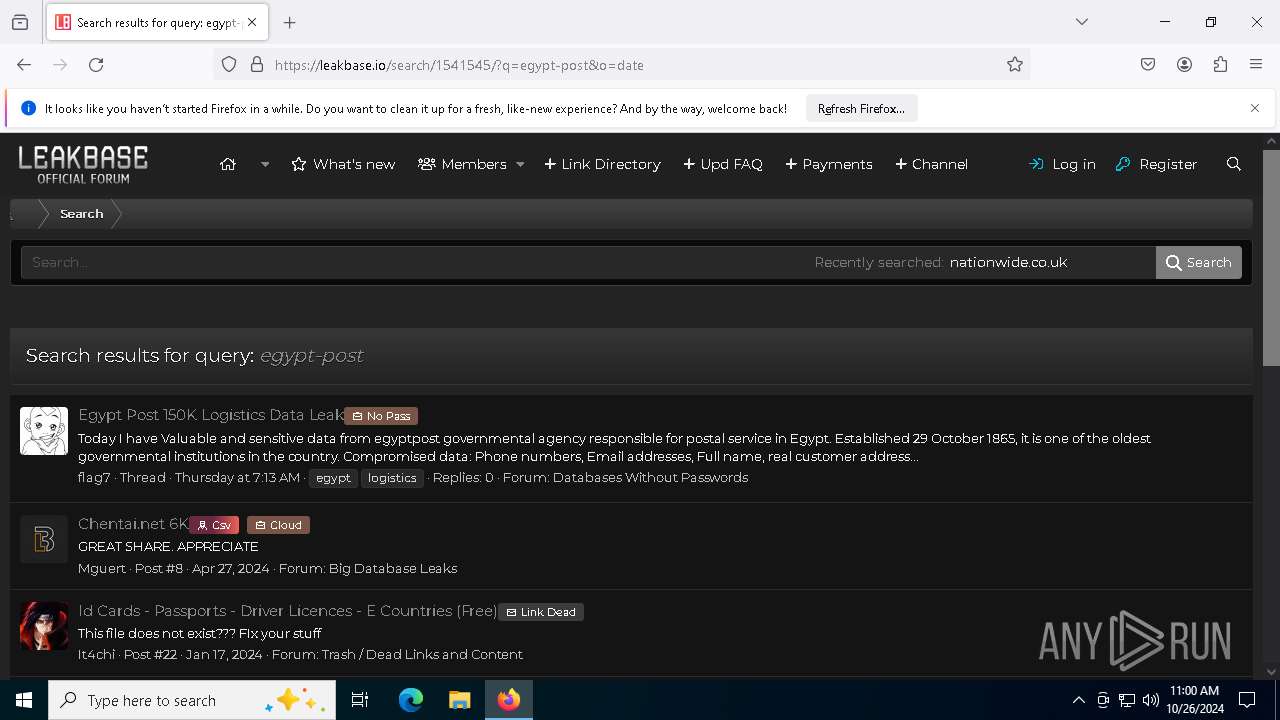This screenshot has height=720, width=1280.
Task: Open flag7 username link
Action: point(94,478)
